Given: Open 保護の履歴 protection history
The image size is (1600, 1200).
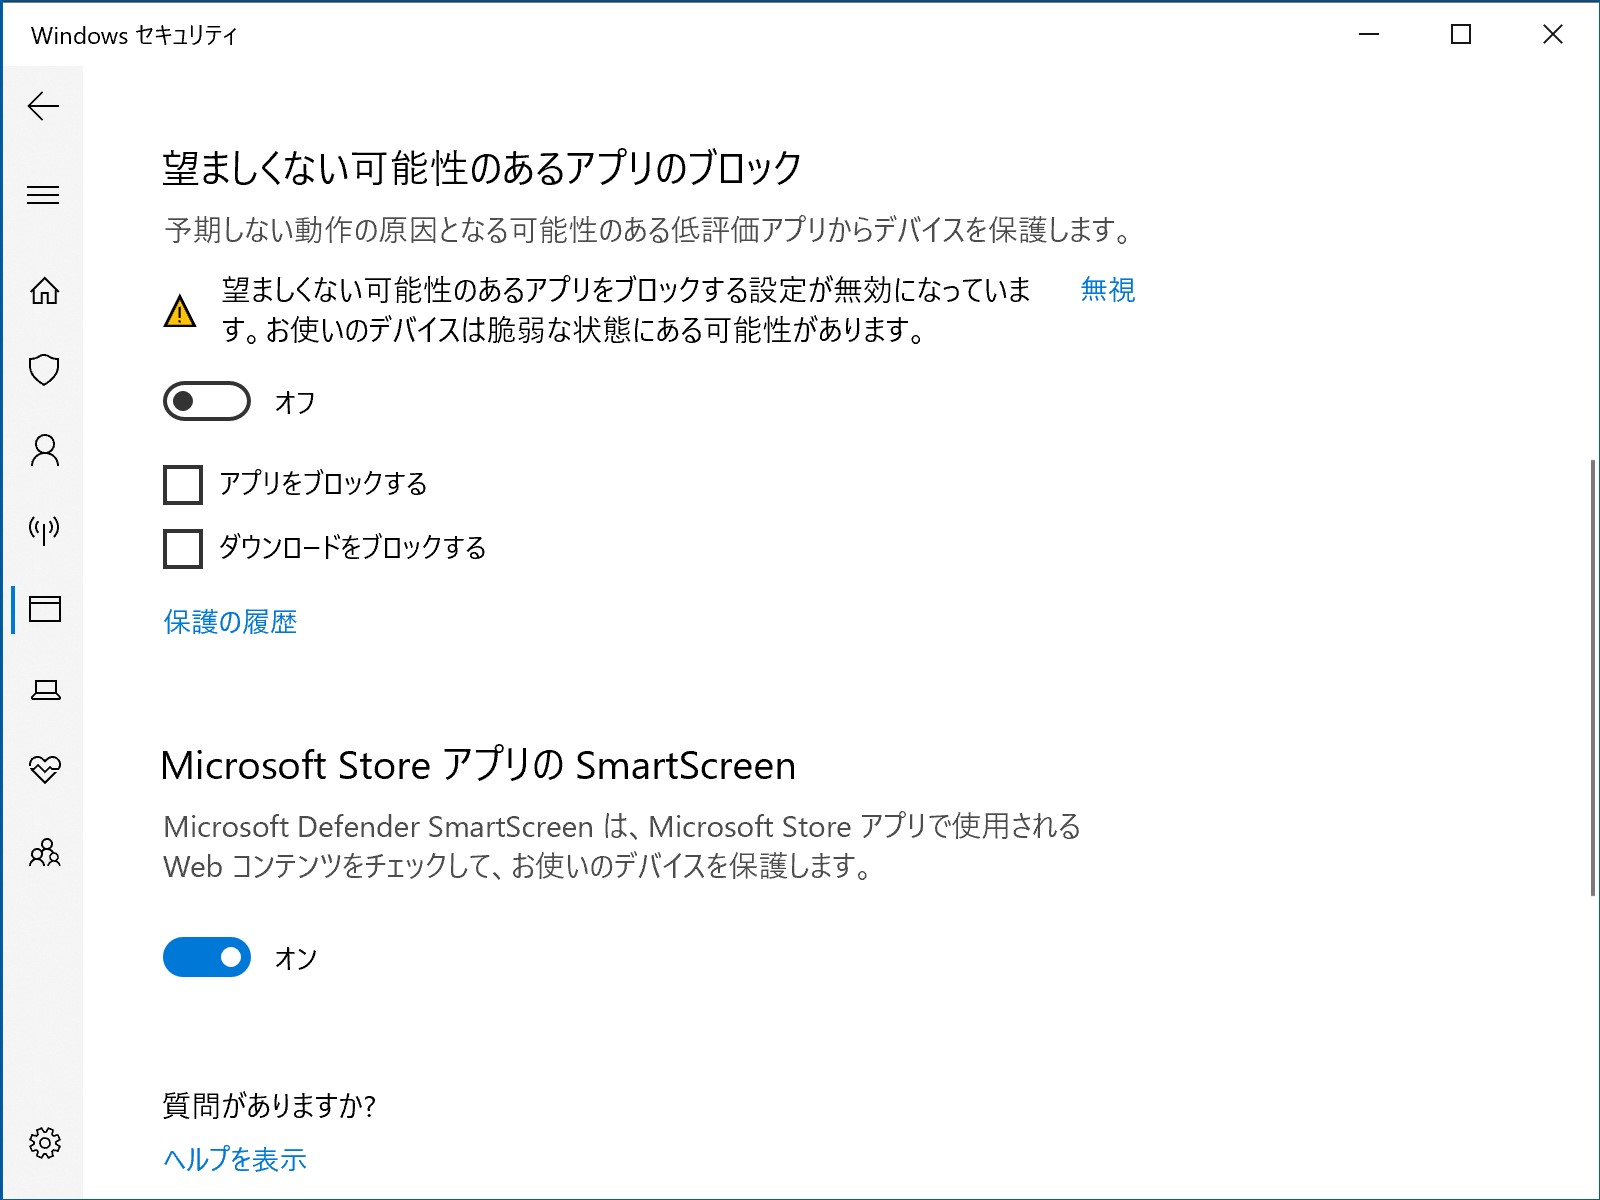Looking at the screenshot, I should 229,622.
